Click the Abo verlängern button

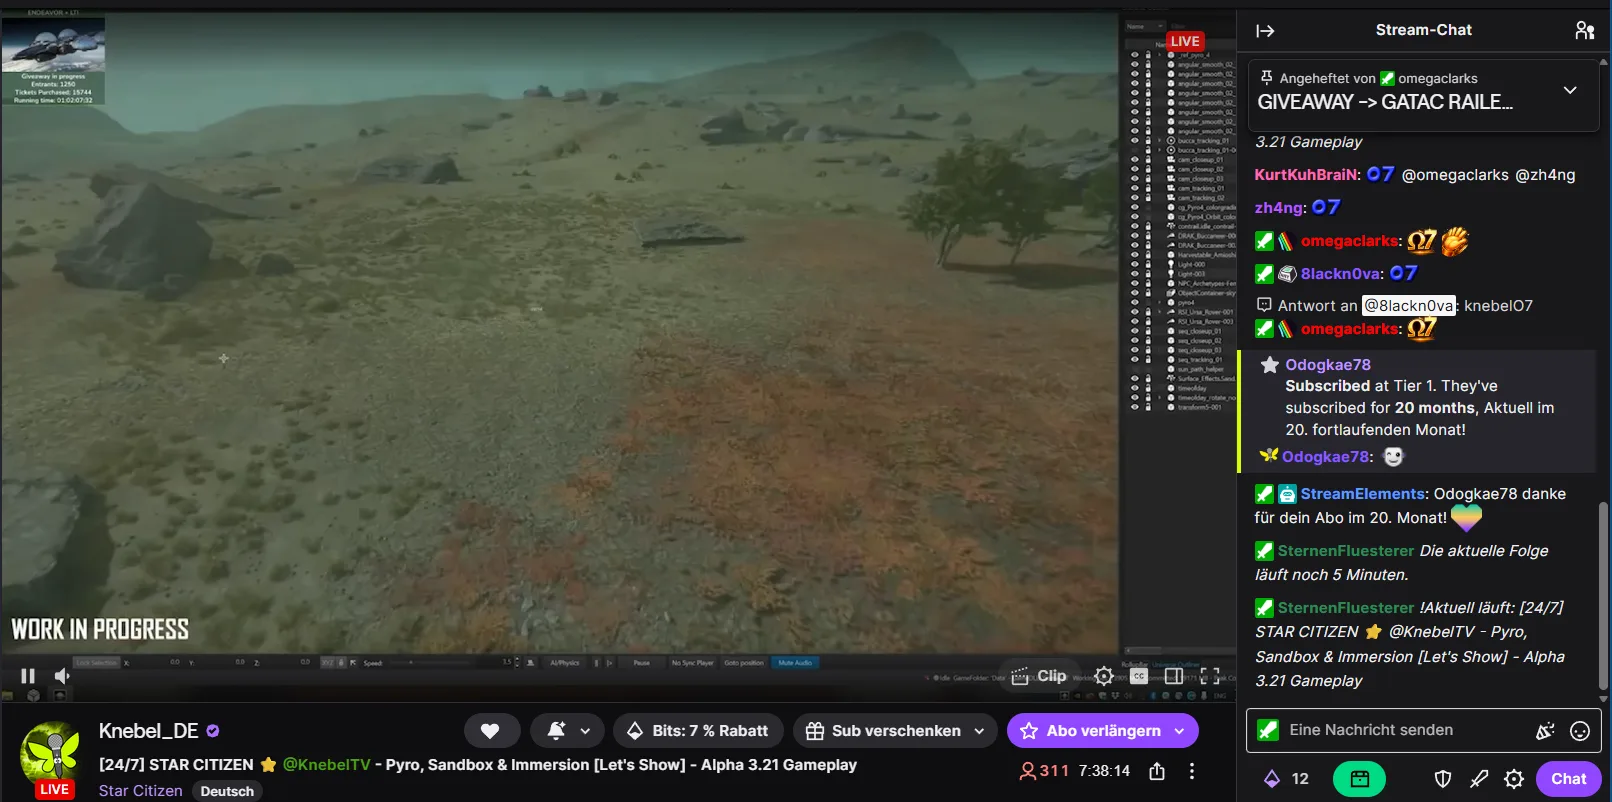(1090, 731)
